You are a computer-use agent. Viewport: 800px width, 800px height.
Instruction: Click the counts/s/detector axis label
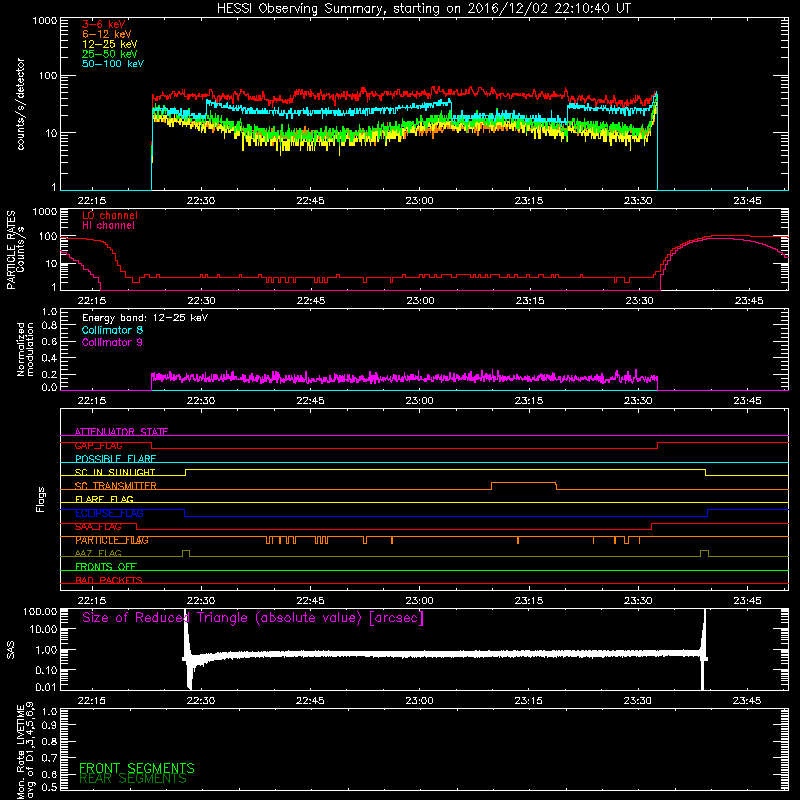(x=21, y=104)
